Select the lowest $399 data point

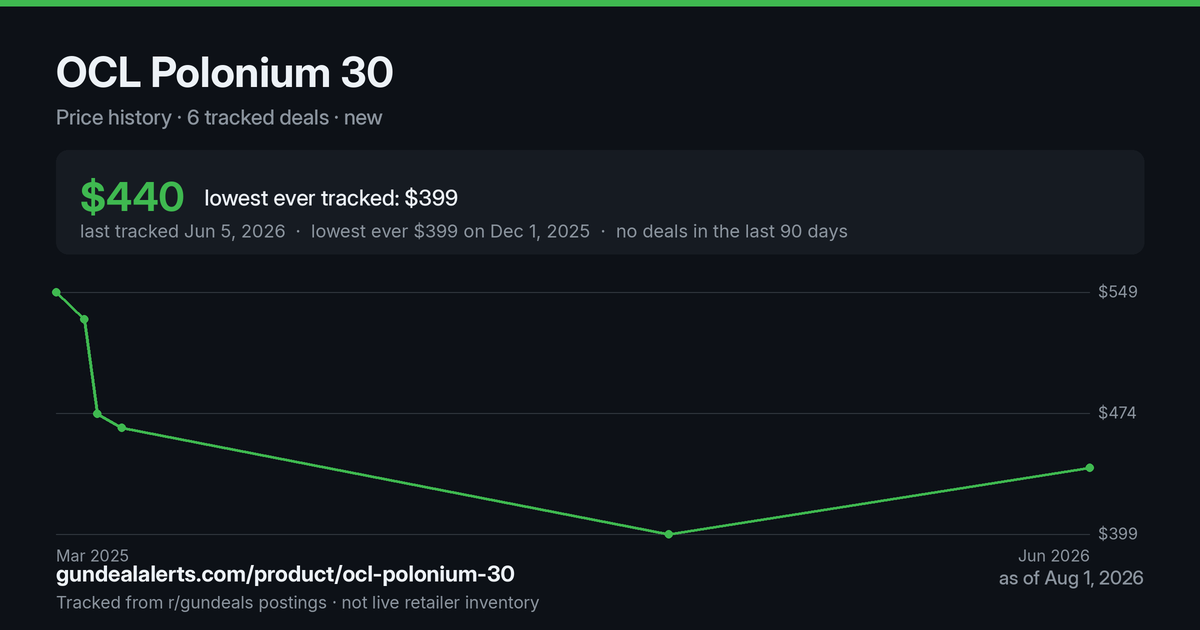[x=669, y=534]
